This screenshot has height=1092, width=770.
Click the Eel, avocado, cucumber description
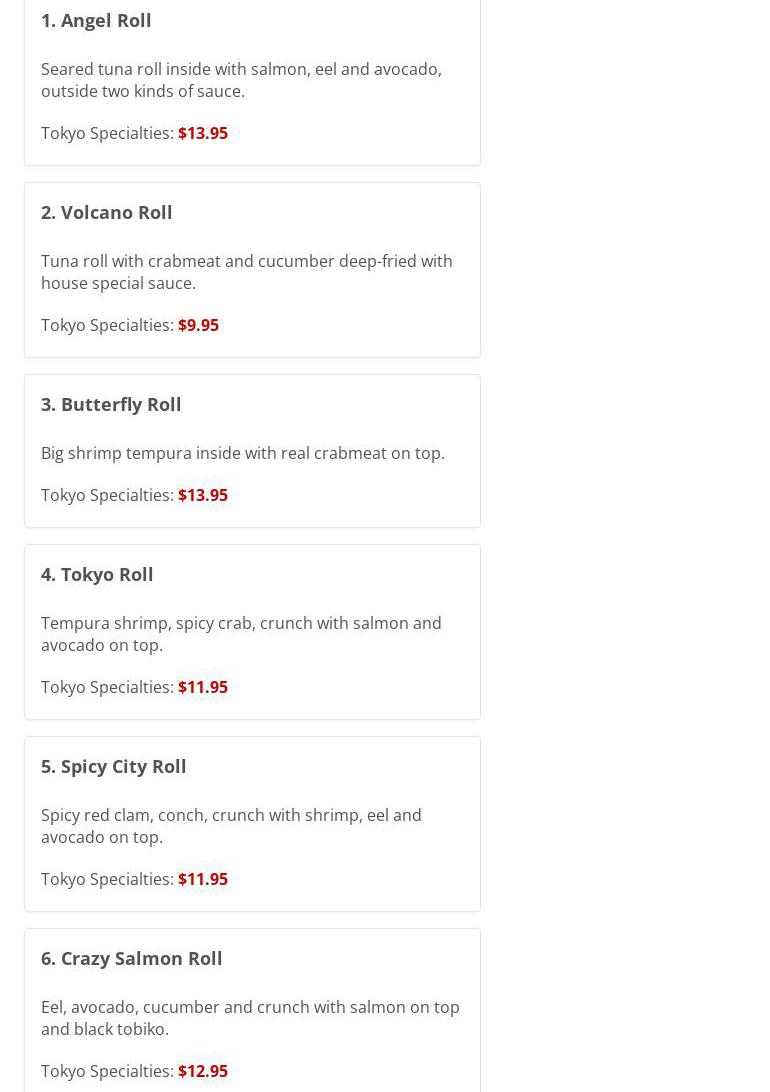[250, 1019]
